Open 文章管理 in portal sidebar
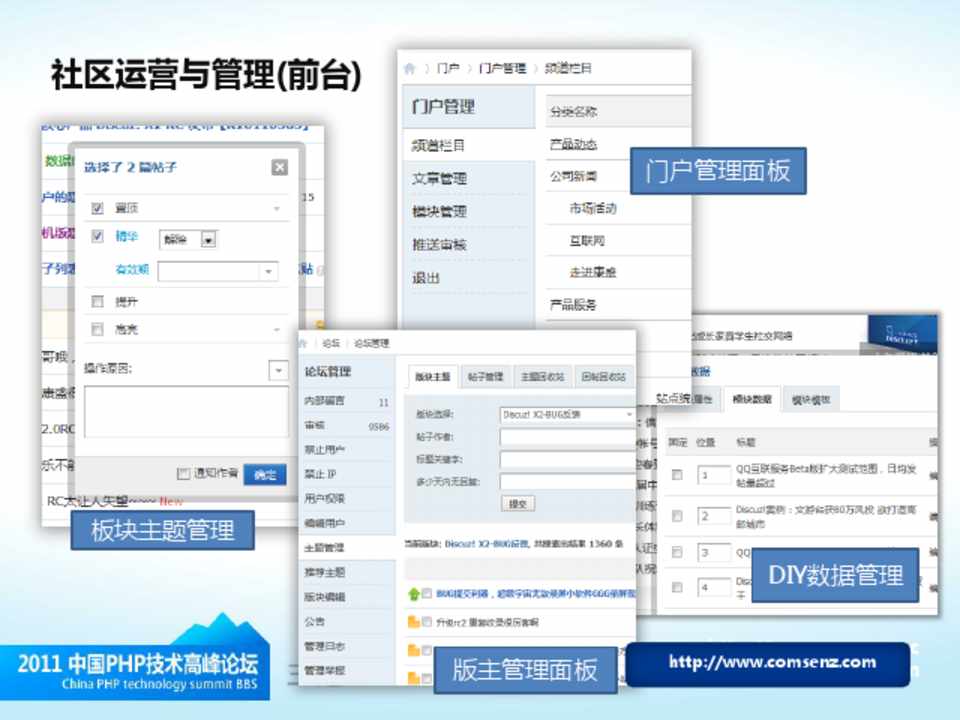 pyautogui.click(x=440, y=179)
